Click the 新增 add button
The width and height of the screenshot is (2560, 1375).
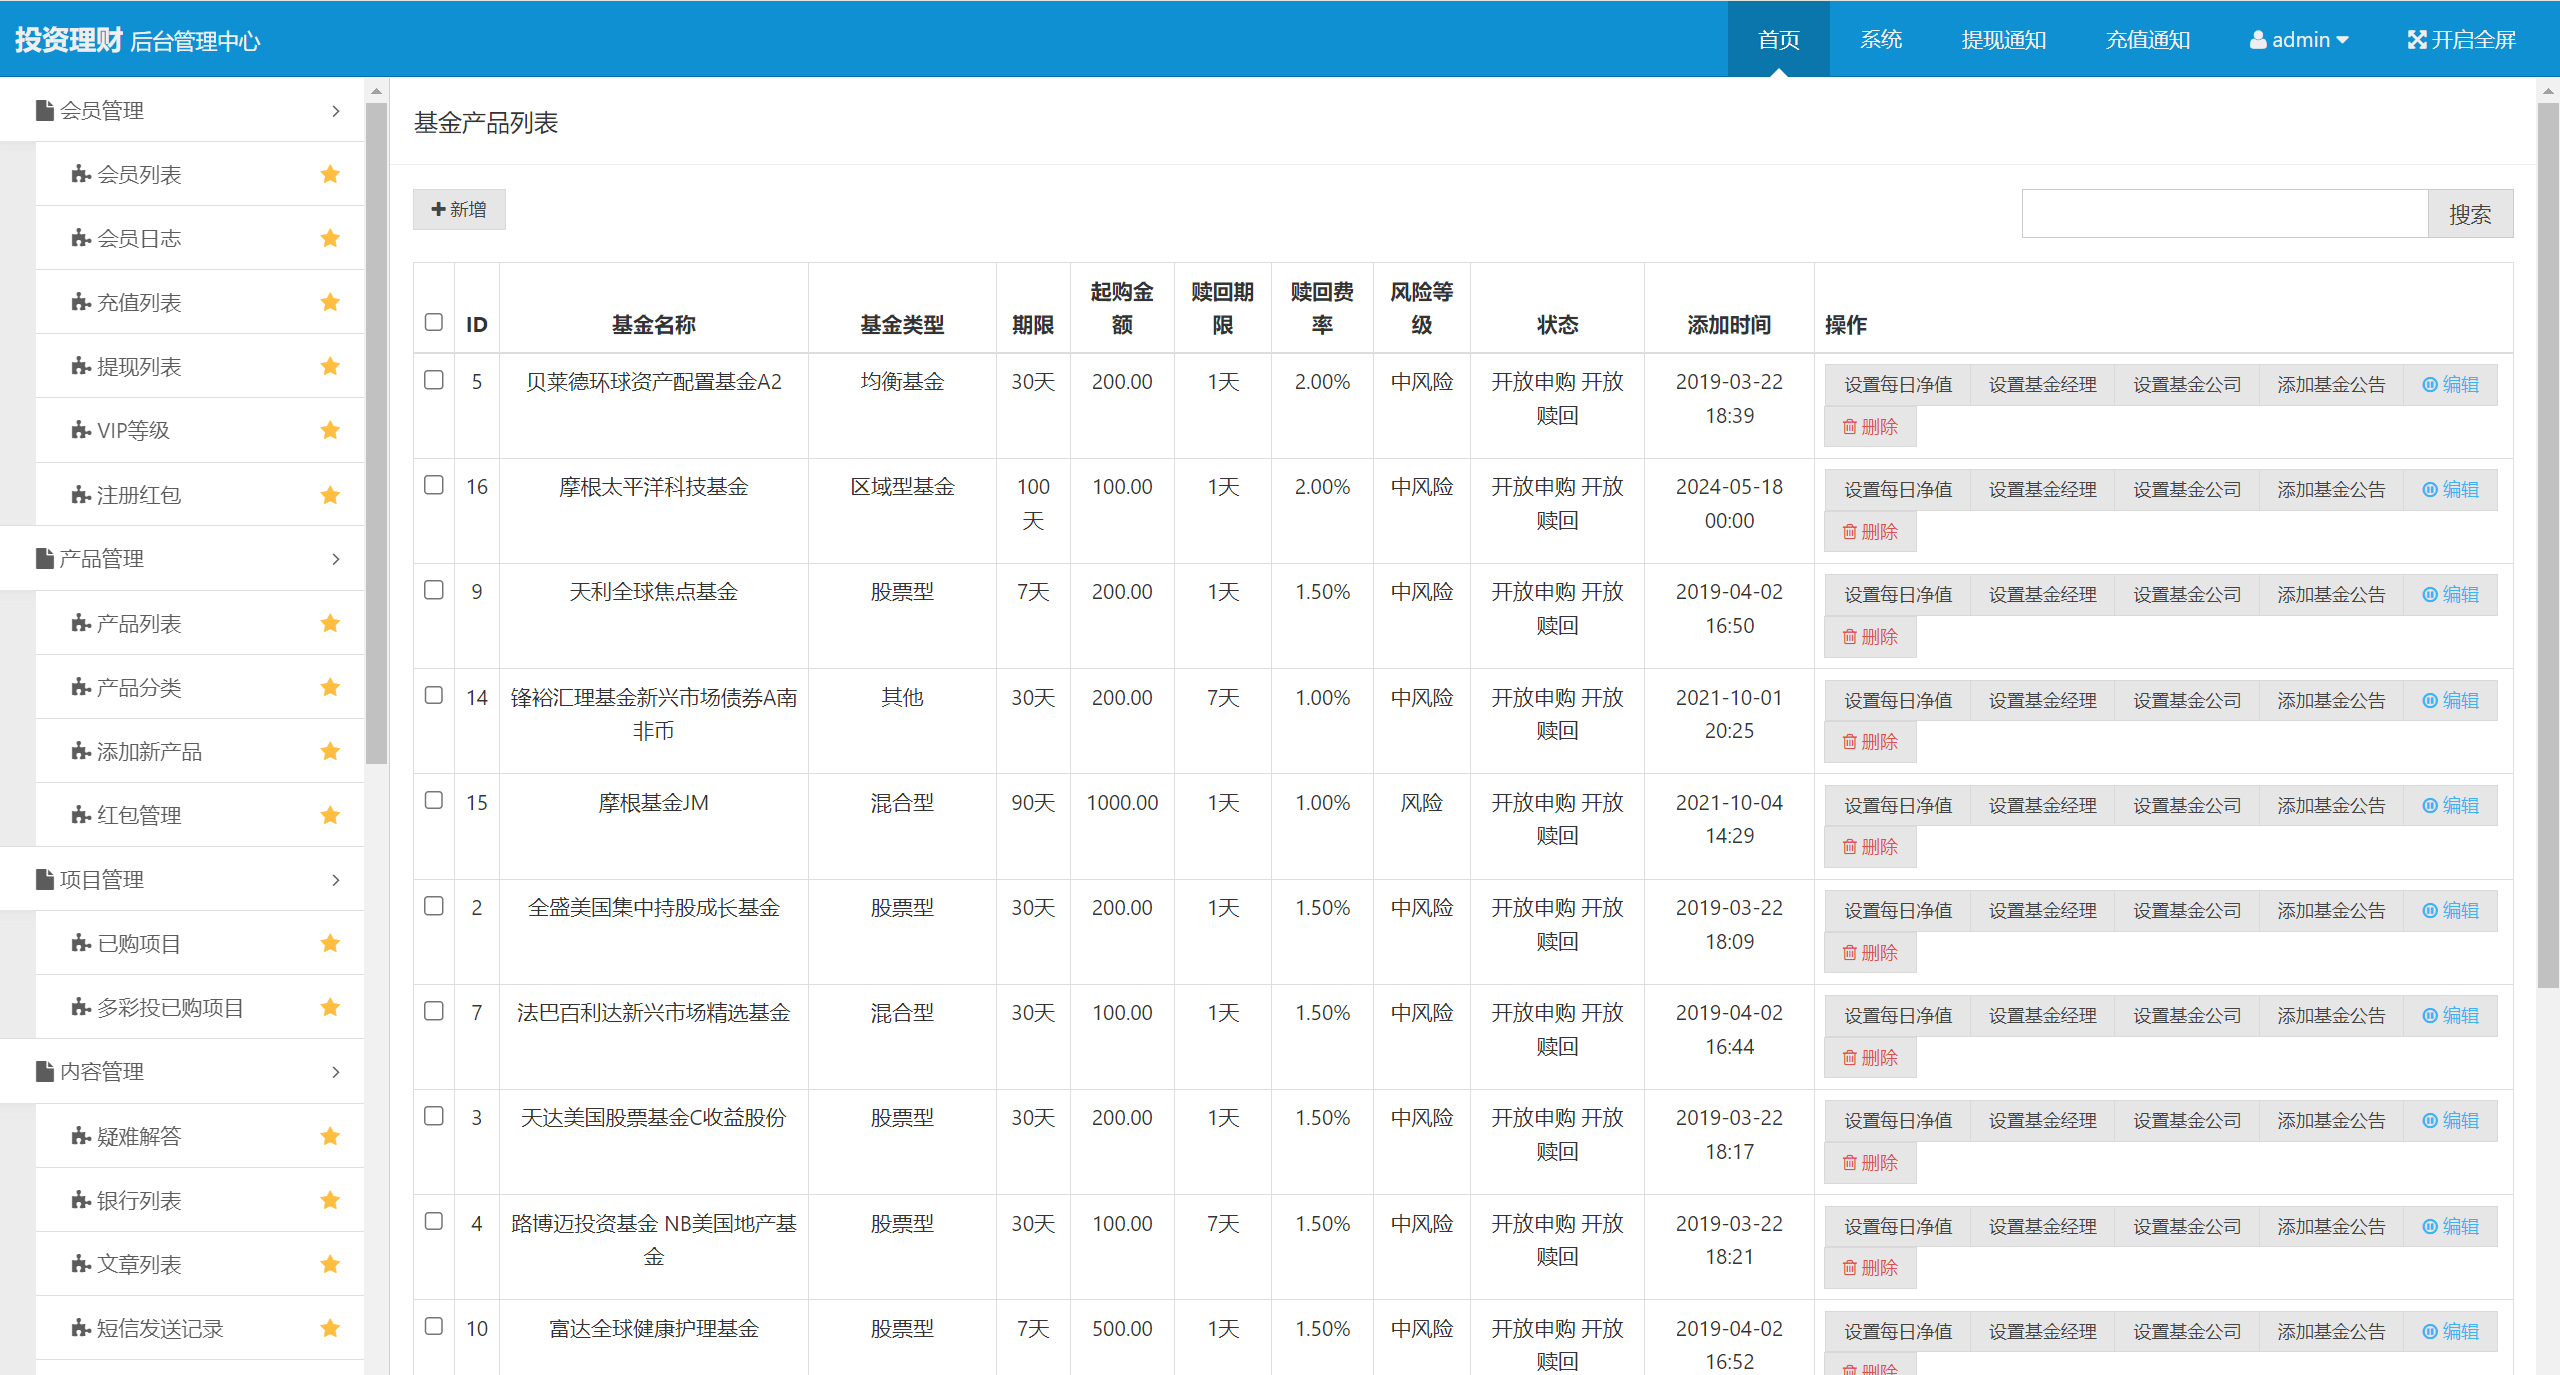(x=459, y=210)
